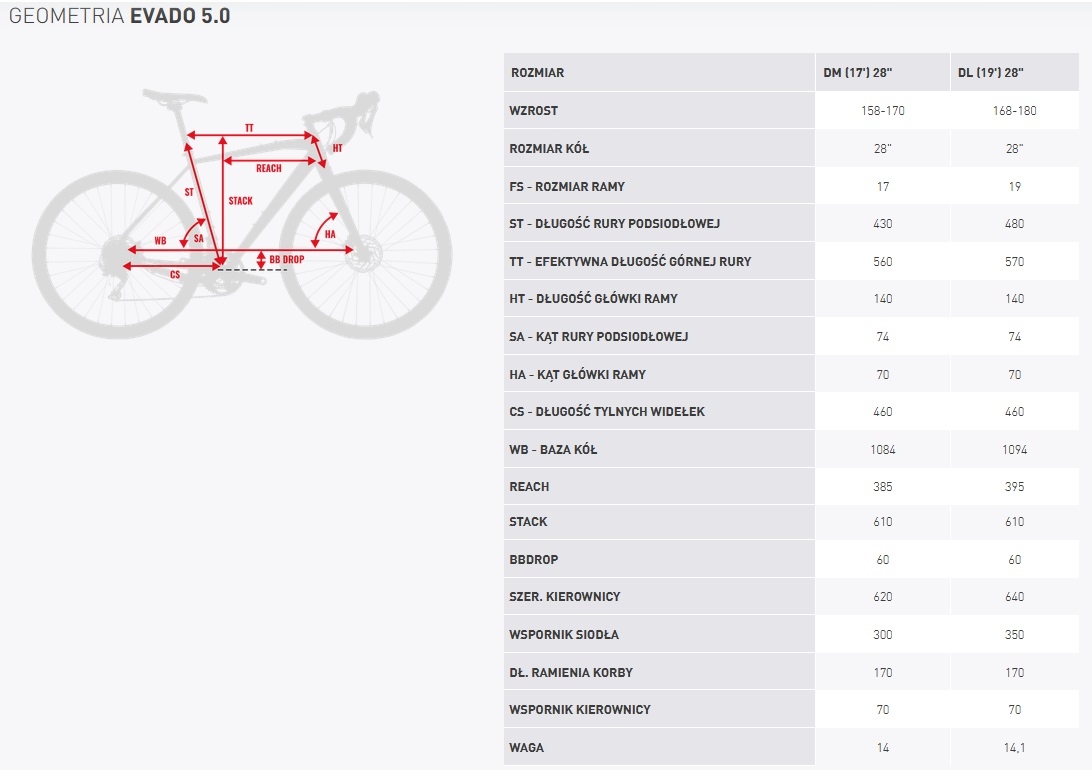Click the 1084 wheelbase value
Viewport: 1092px width, 770px height.
click(x=882, y=450)
